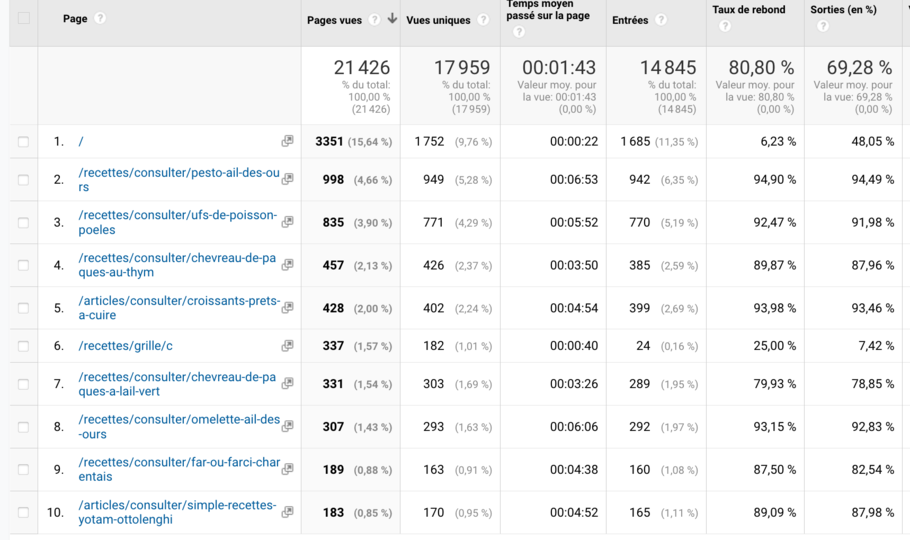Select checkbox for chevreau-de-paques-au-thym row
The width and height of the screenshot is (910, 540).
(23, 266)
